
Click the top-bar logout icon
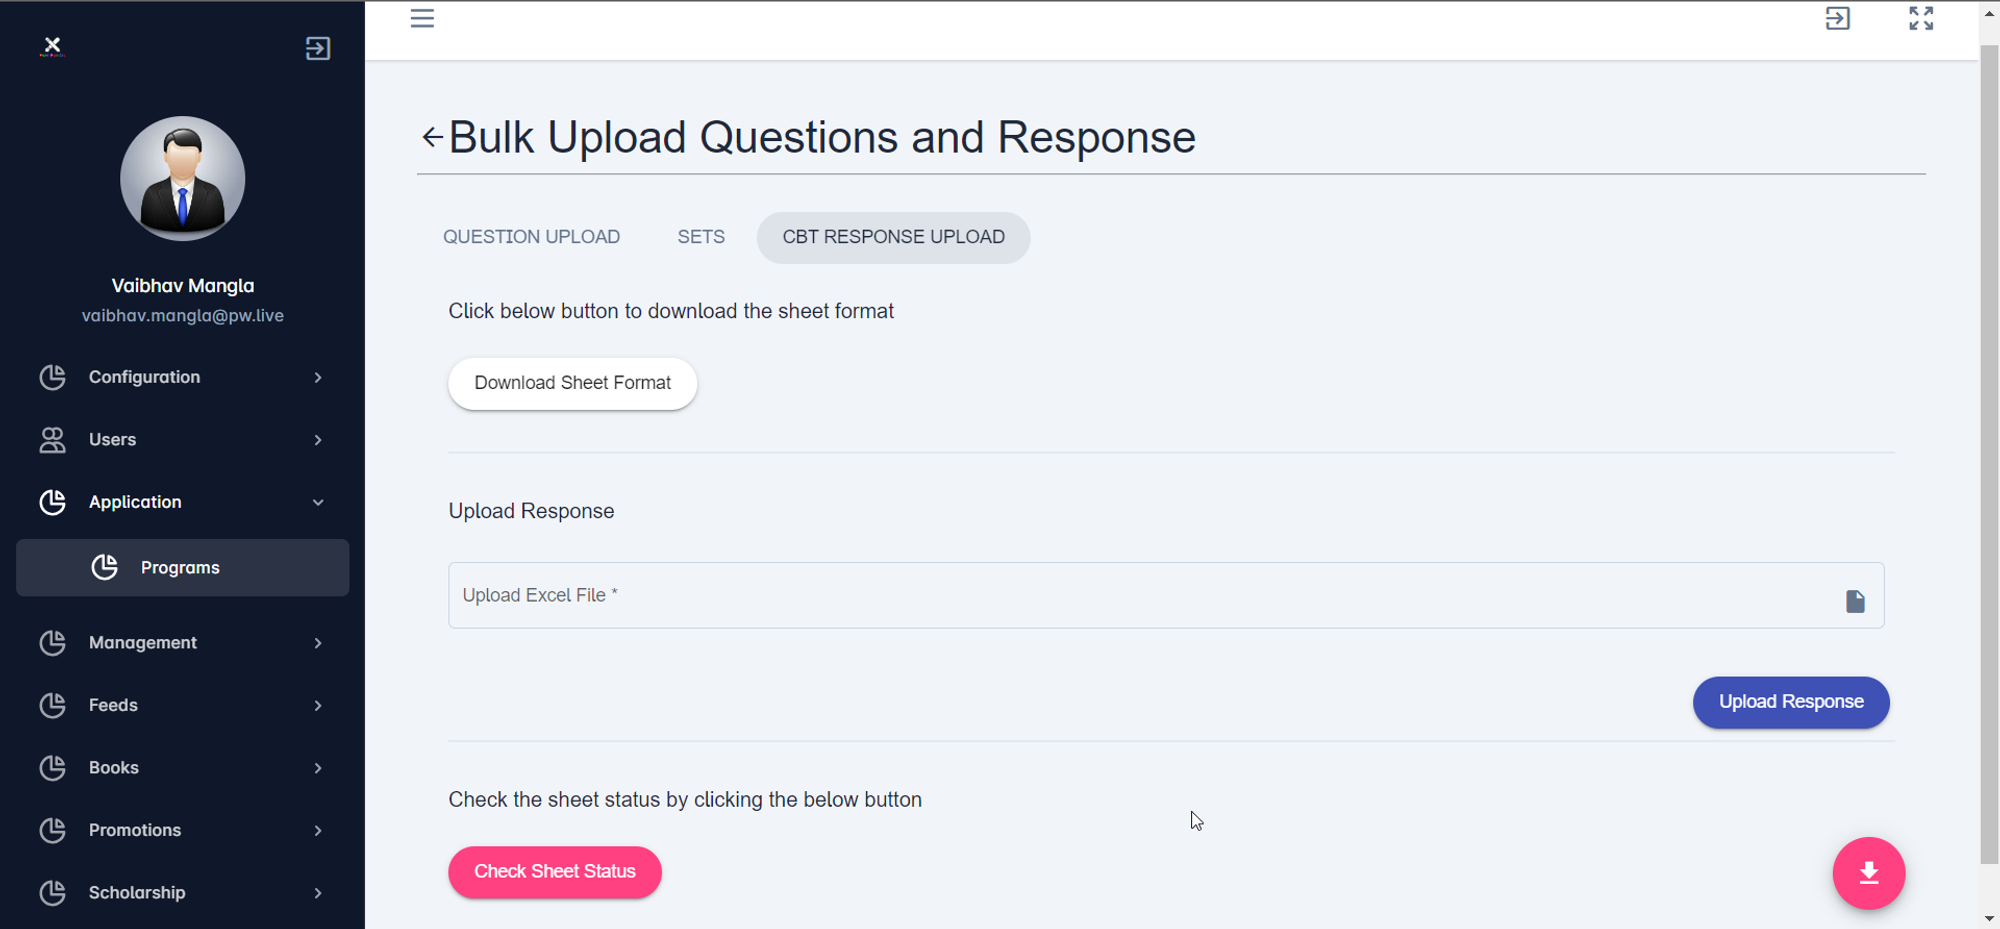(1837, 19)
